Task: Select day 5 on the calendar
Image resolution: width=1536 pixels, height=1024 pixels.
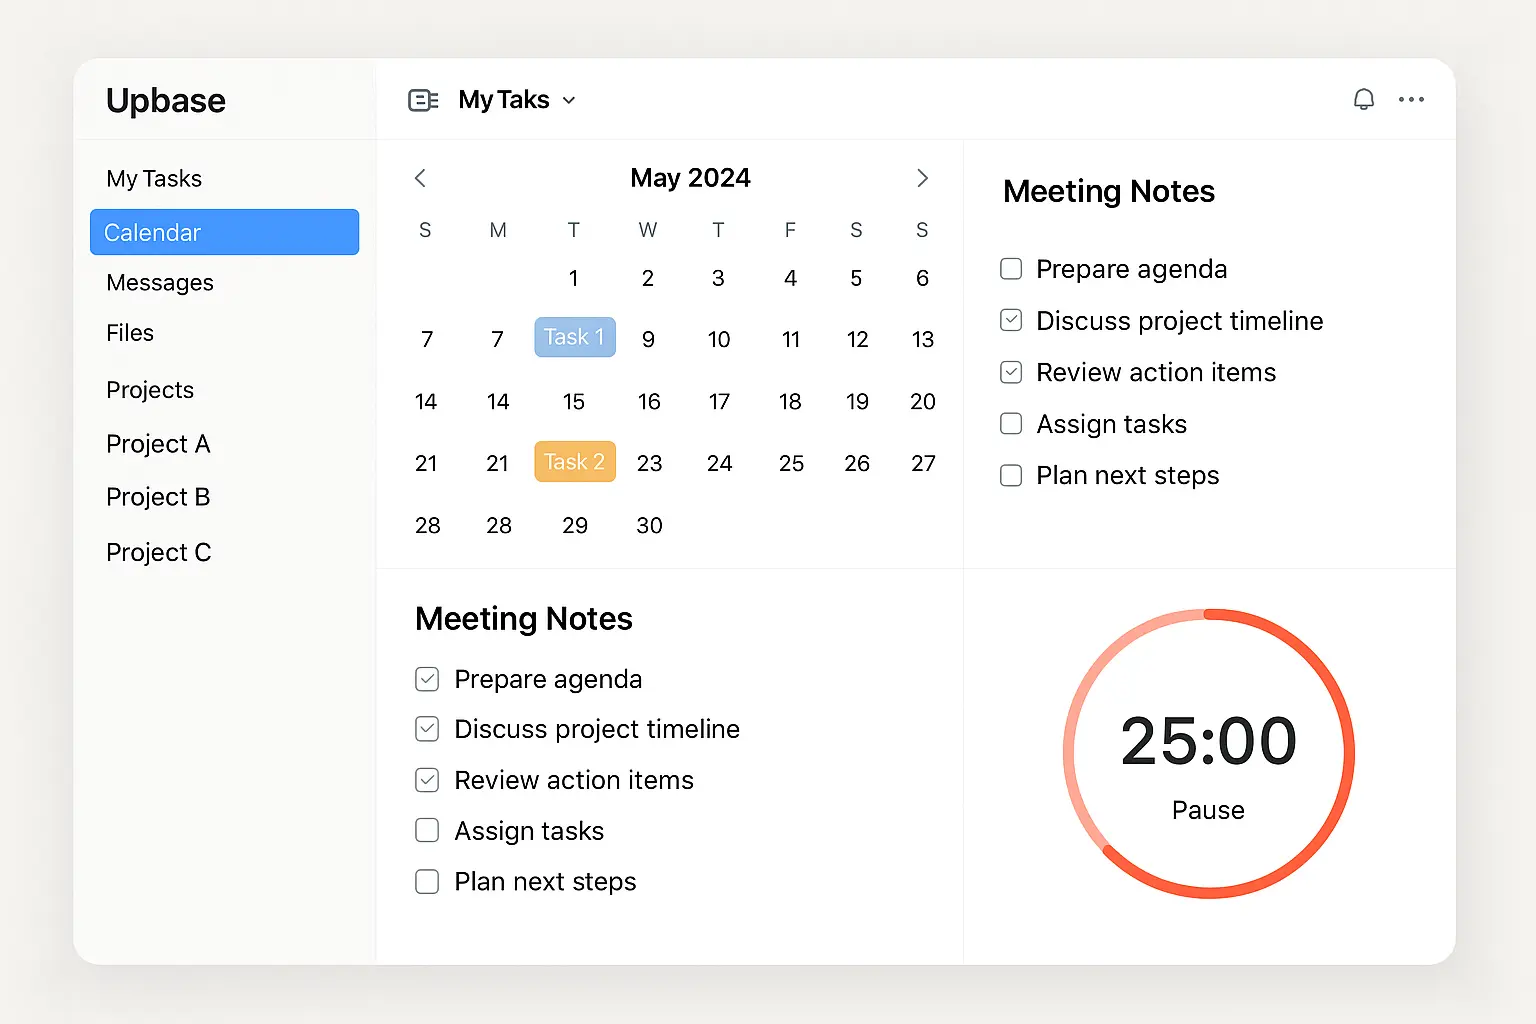Action: pyautogui.click(x=856, y=279)
